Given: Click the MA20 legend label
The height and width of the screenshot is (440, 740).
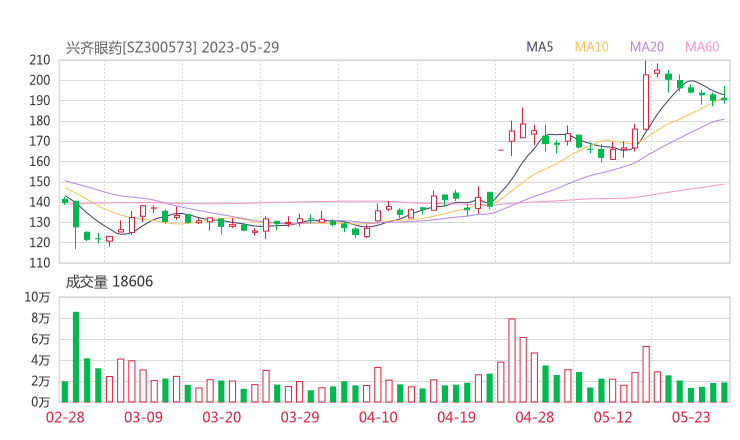Looking at the screenshot, I should 647,47.
